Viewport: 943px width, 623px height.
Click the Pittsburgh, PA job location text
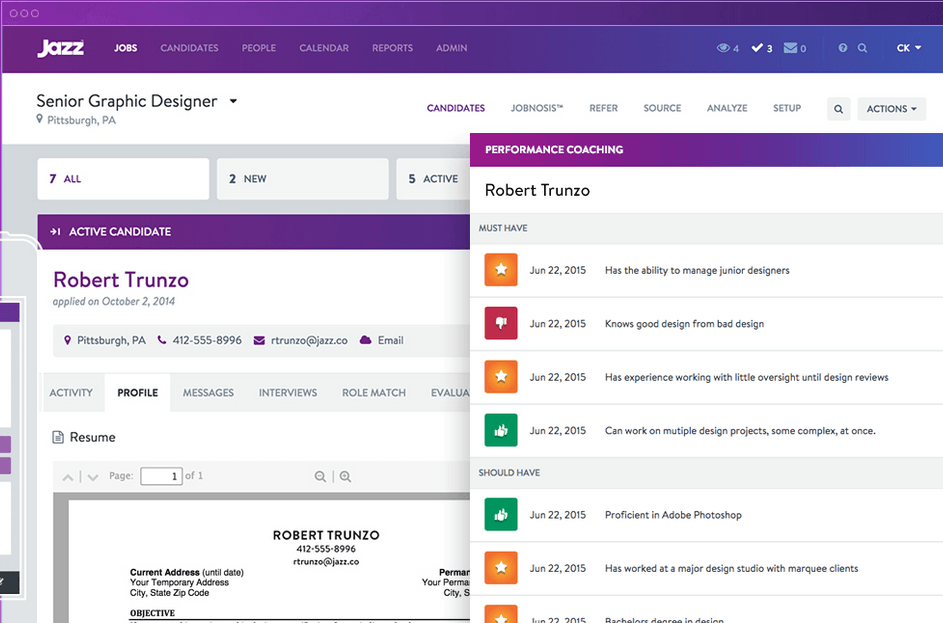tap(81, 120)
